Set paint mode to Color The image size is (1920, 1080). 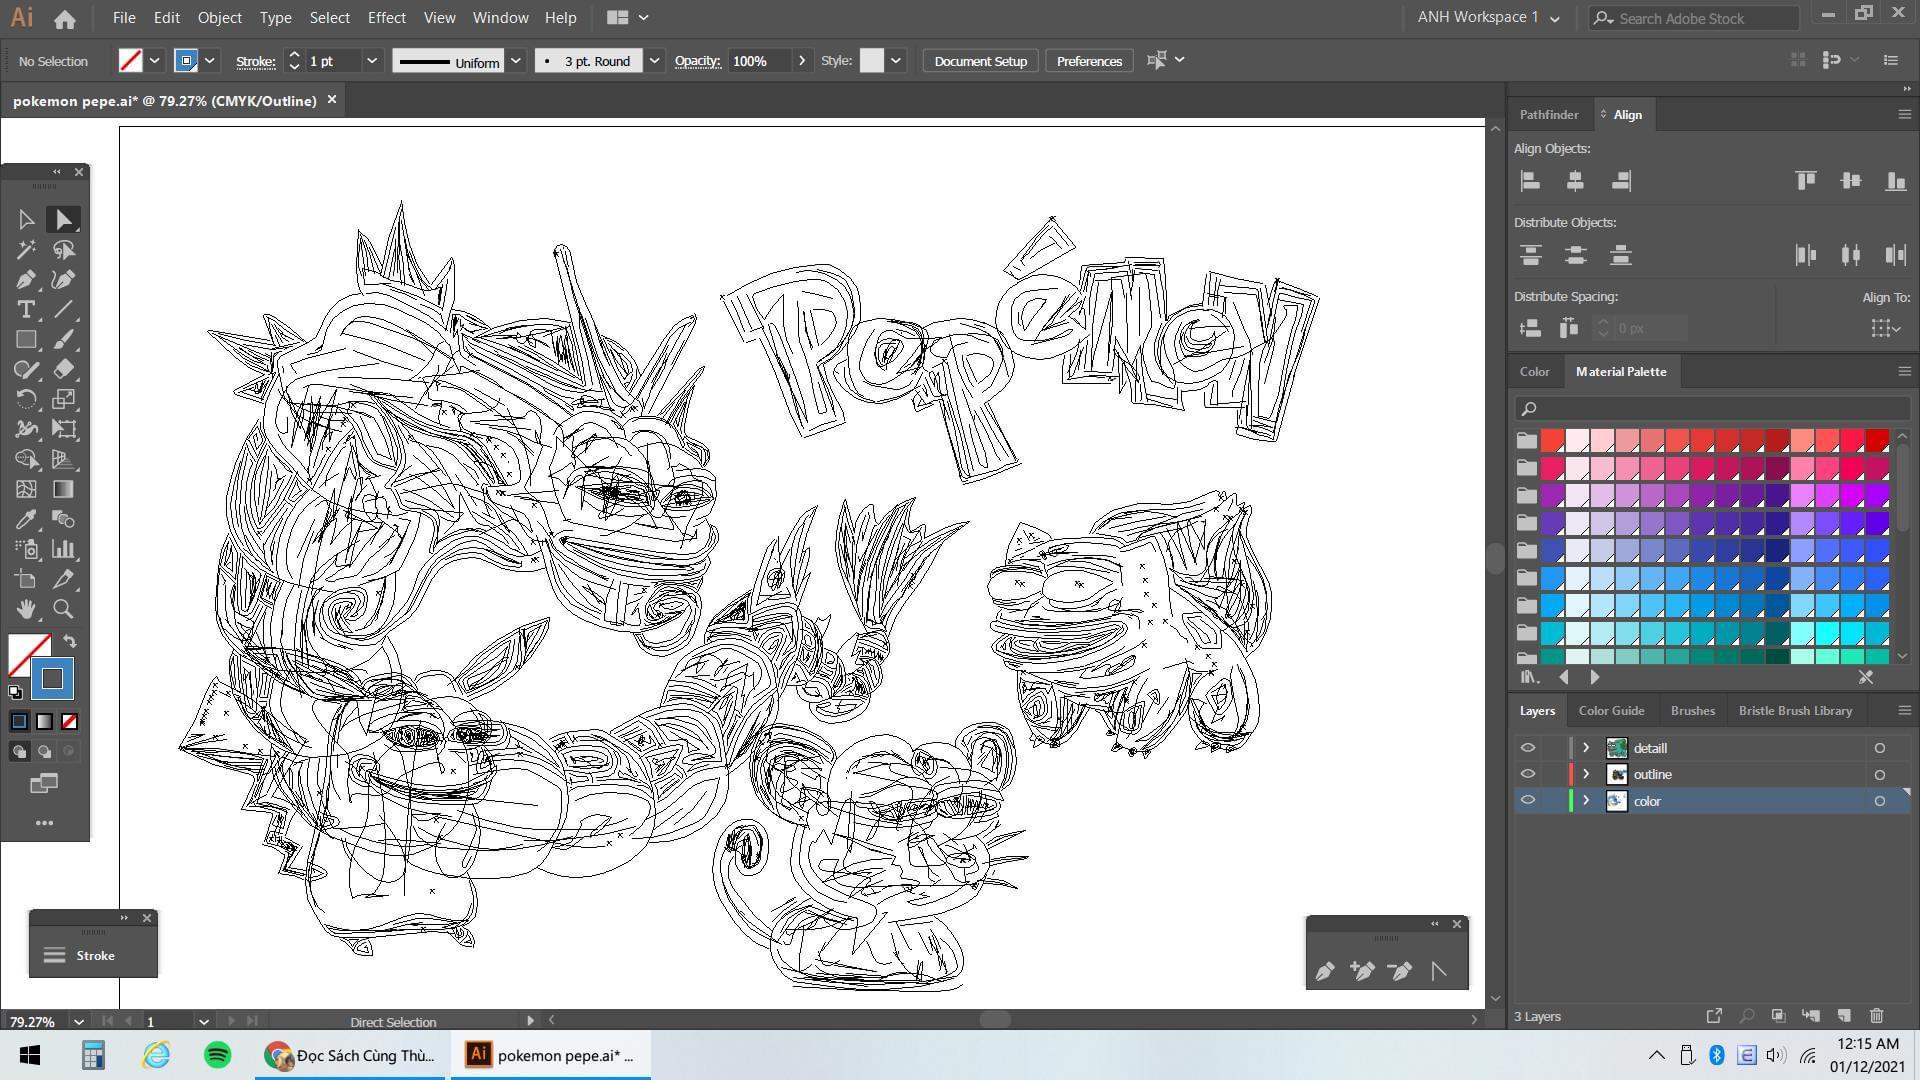[x=19, y=722]
